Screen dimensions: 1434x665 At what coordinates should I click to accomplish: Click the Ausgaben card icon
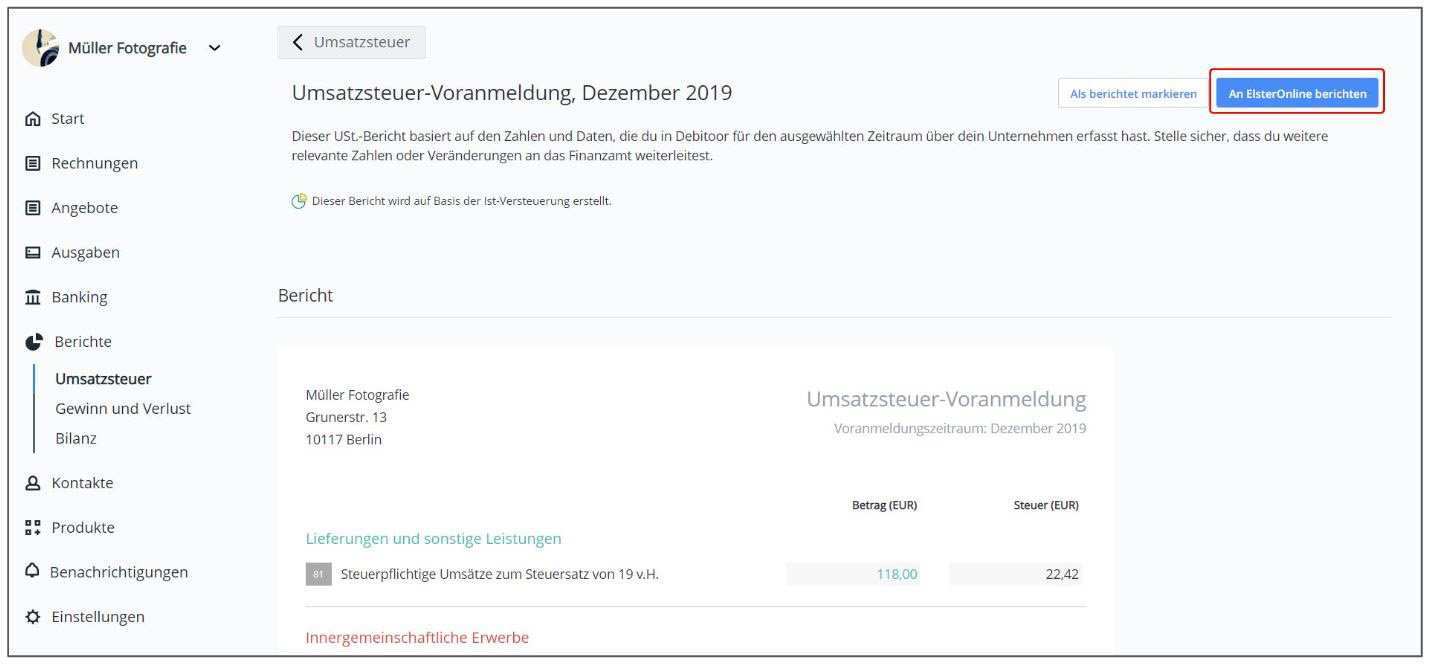pos(34,252)
